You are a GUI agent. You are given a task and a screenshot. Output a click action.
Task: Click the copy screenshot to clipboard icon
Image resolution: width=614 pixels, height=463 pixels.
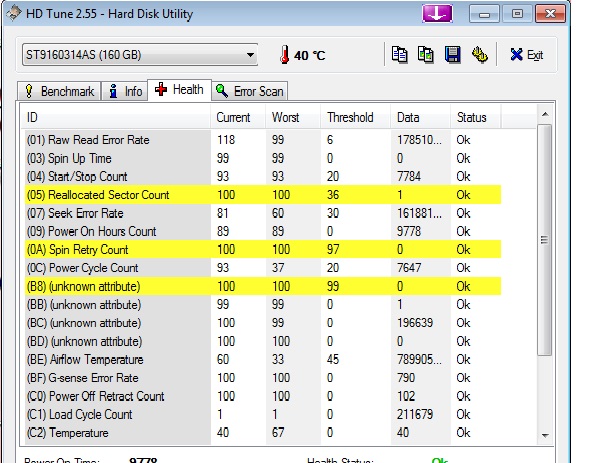tap(426, 55)
